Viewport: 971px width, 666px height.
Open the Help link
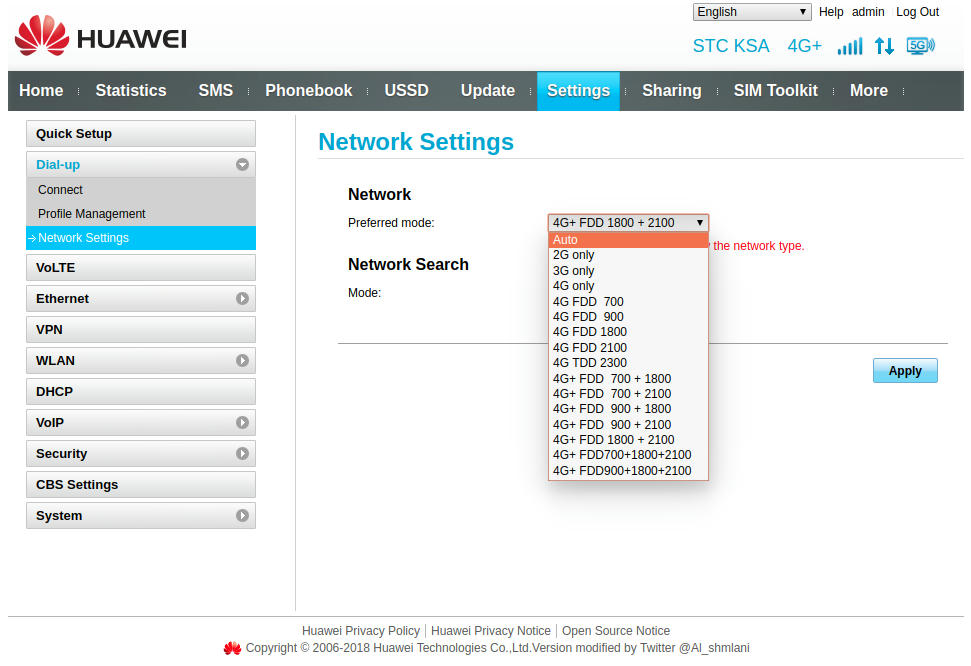coord(831,12)
